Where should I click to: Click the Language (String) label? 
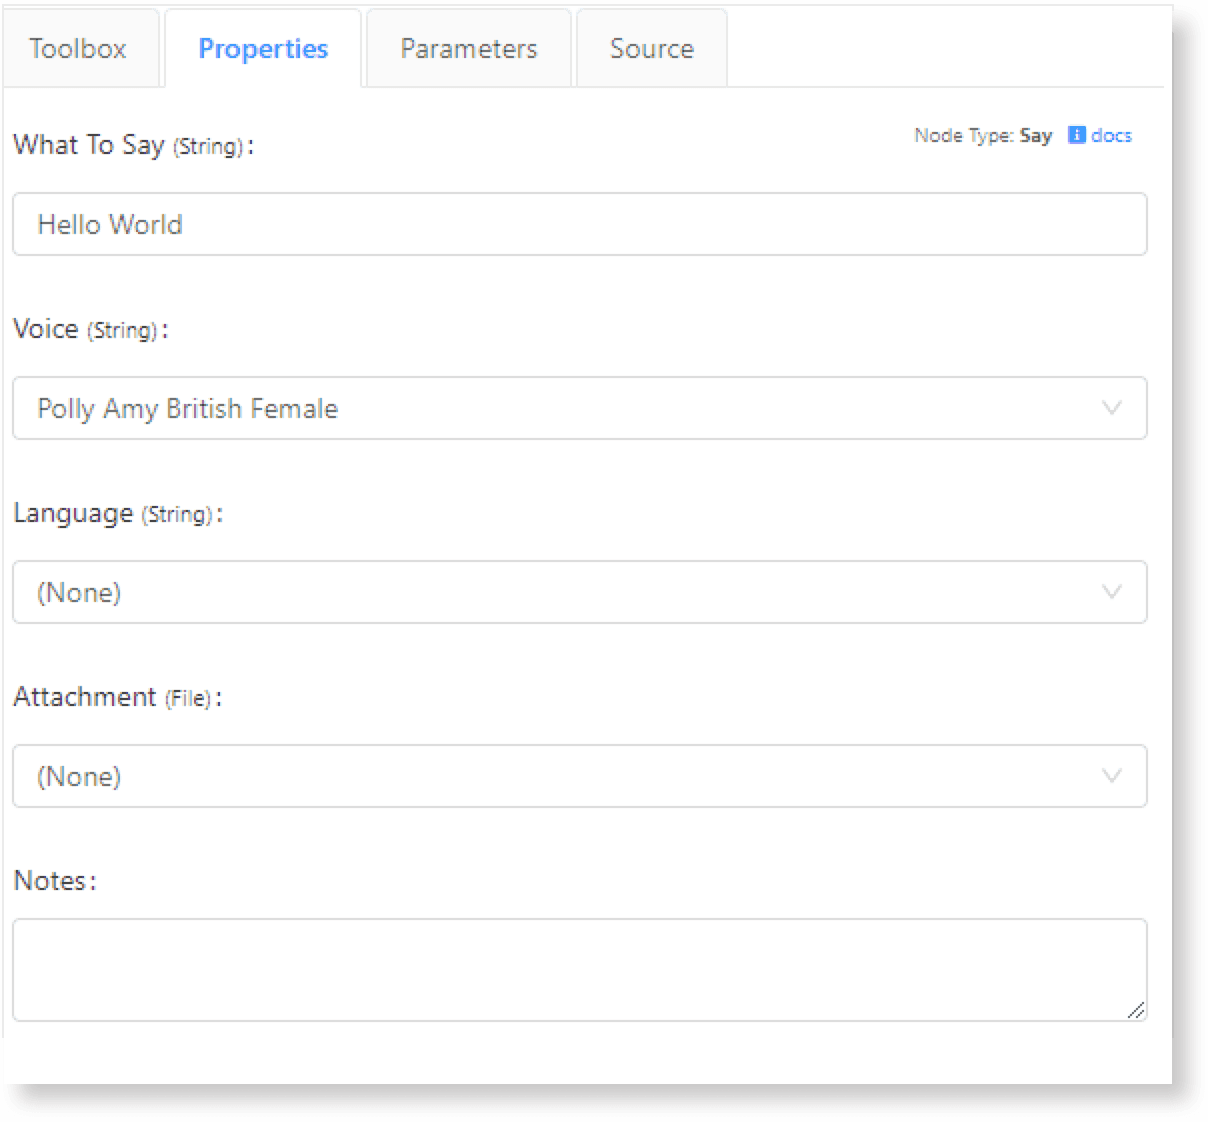118,513
